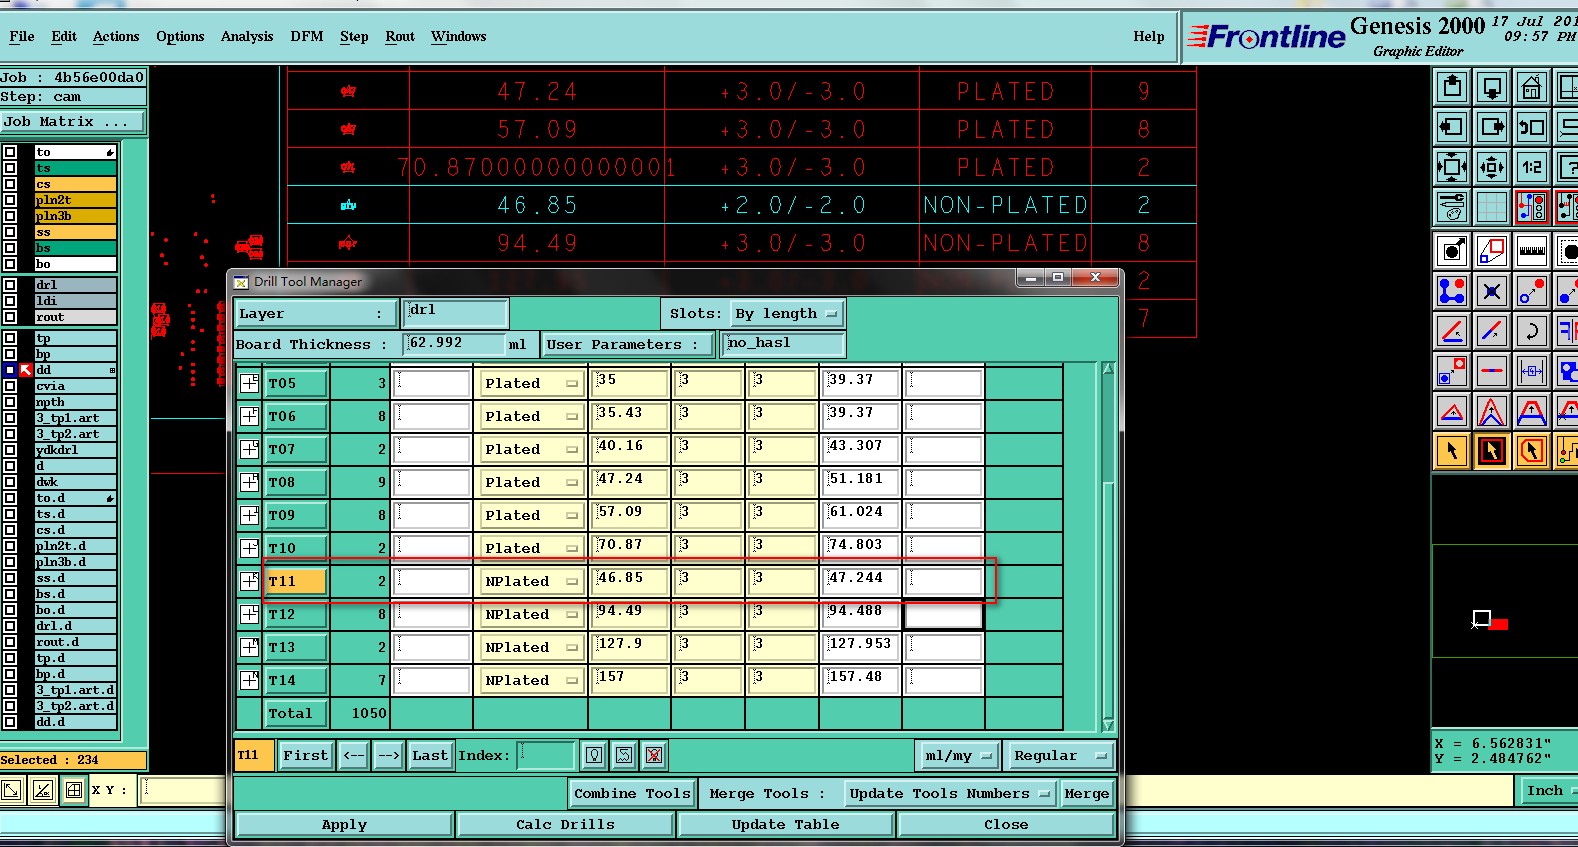Open the Regular mode dropdown
This screenshot has width=1578, height=847.
[1060, 755]
